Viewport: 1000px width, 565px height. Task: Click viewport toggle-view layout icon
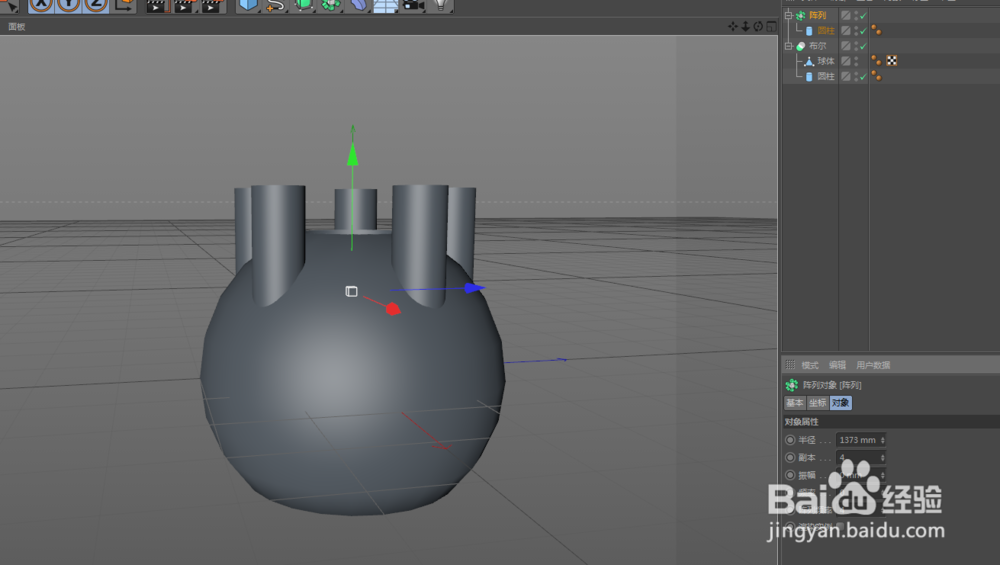point(771,26)
